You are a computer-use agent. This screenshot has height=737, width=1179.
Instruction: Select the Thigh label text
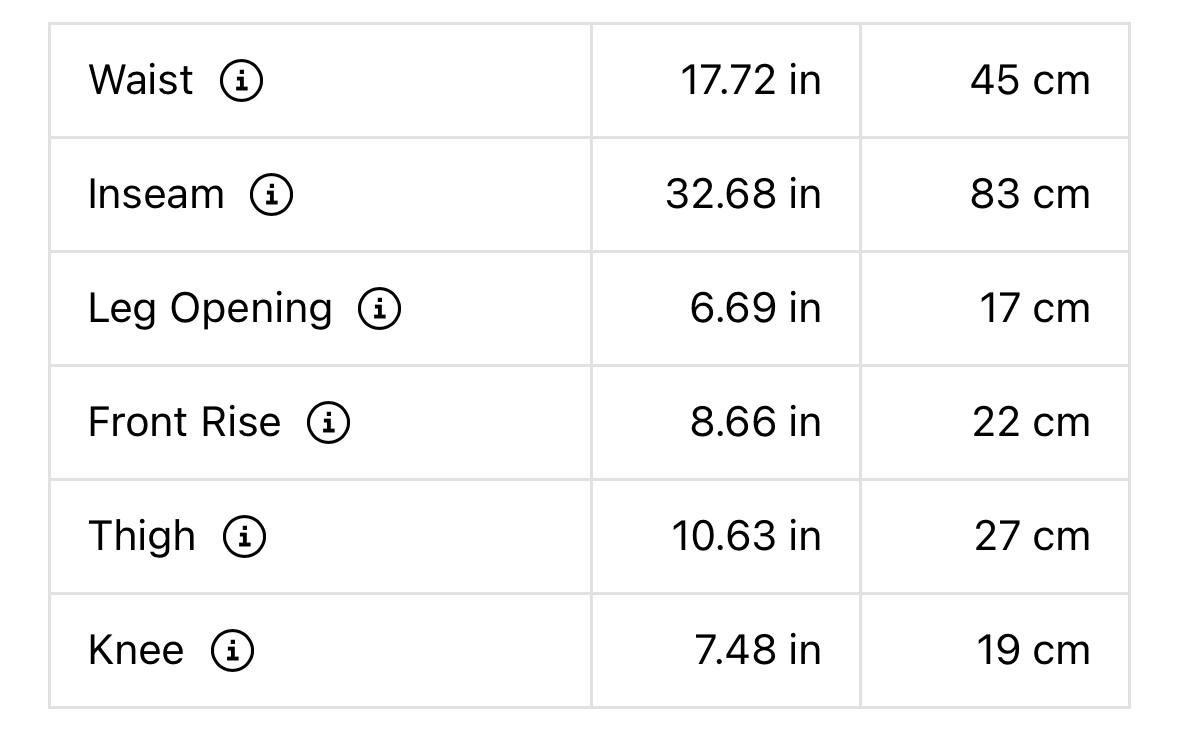point(142,538)
